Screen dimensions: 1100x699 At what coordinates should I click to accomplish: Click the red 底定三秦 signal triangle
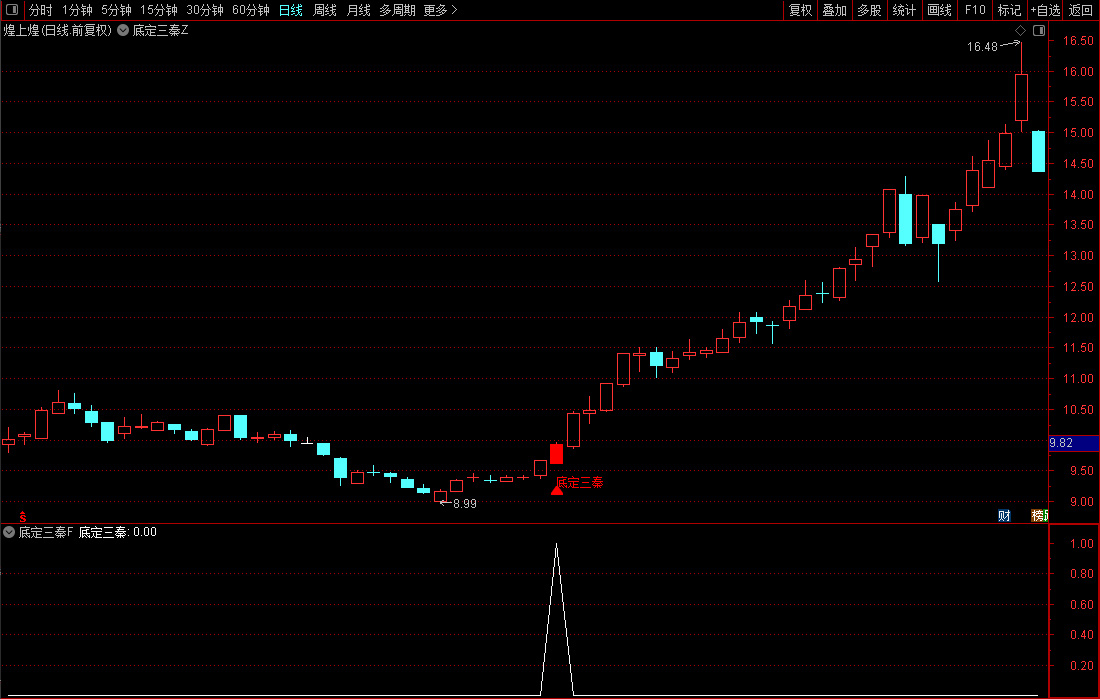pos(557,490)
